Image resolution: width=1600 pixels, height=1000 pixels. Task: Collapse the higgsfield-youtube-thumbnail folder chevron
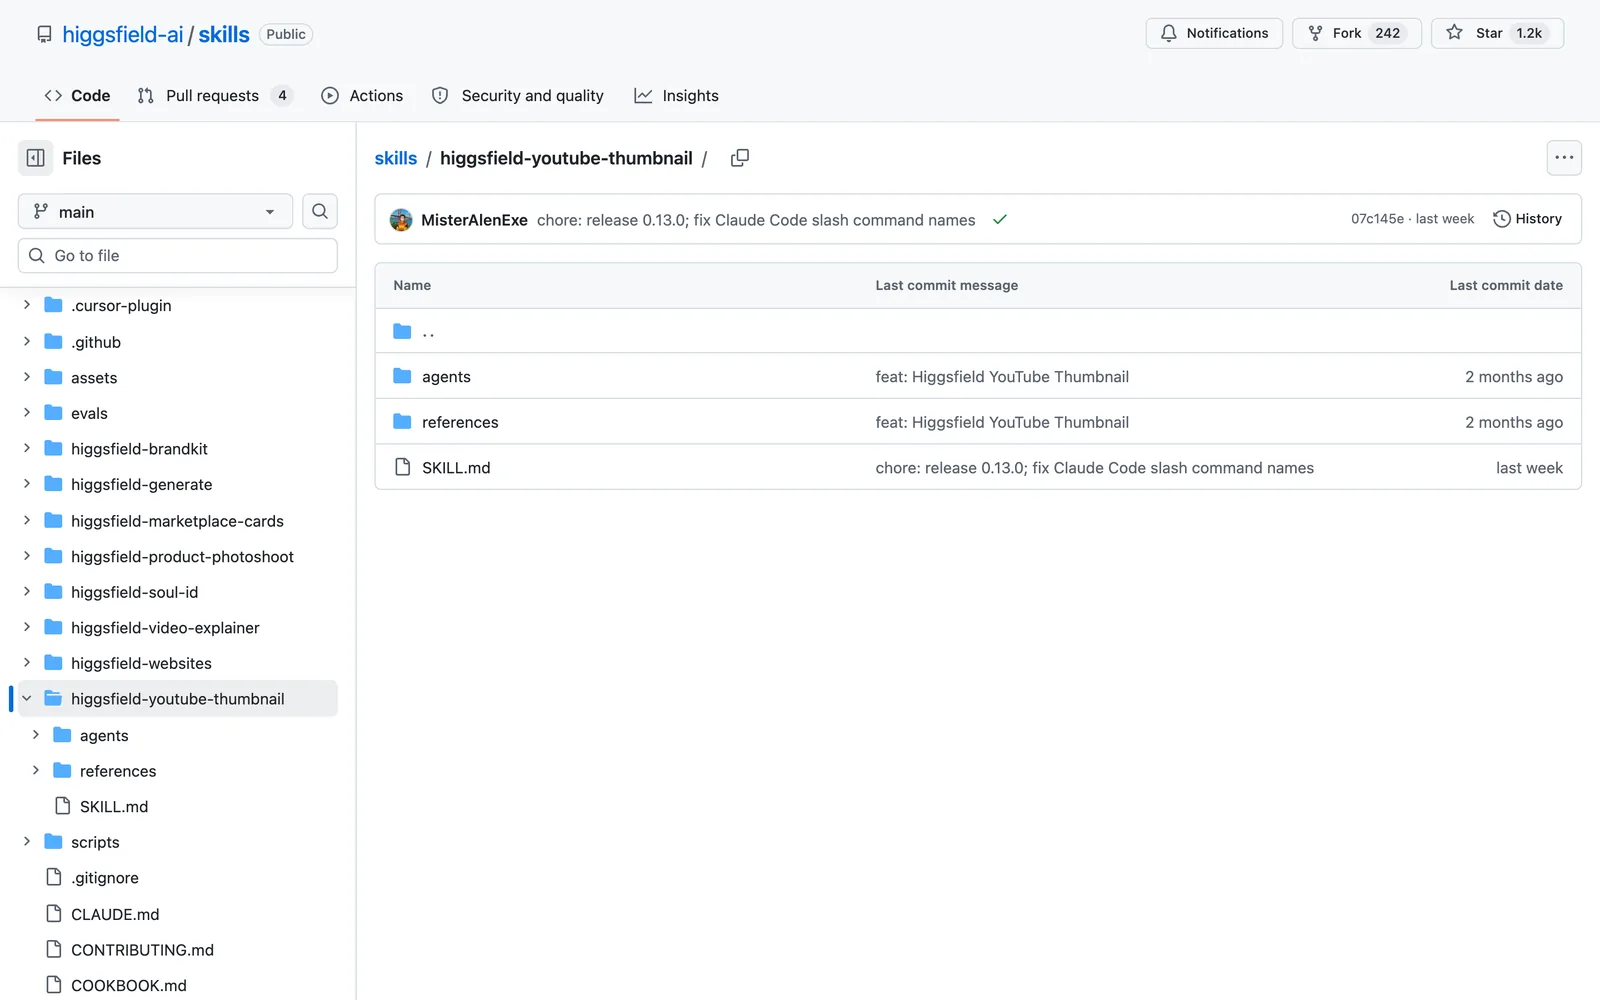pos(27,699)
